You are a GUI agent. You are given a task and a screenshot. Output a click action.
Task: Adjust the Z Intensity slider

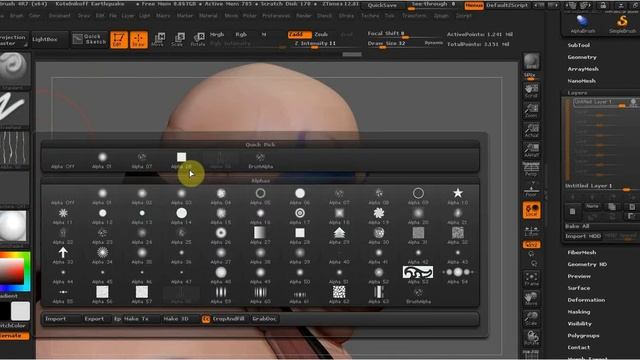click(x=315, y=44)
